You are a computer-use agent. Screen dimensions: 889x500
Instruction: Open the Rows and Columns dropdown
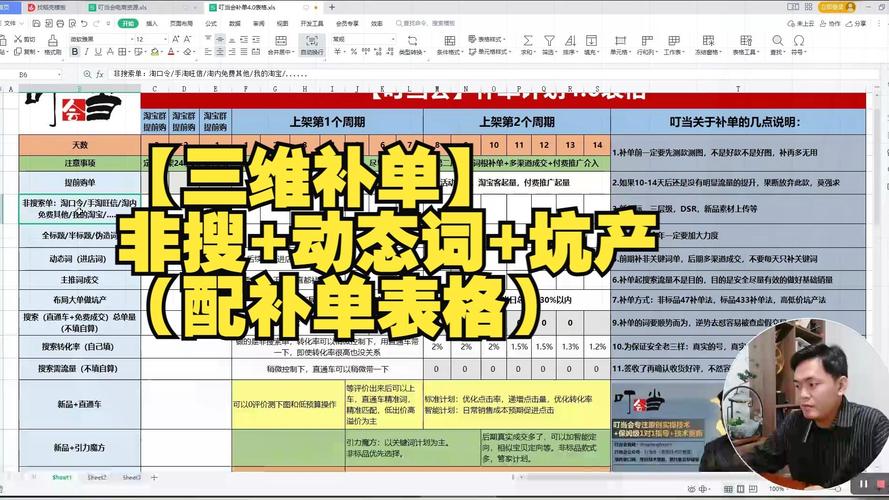pyautogui.click(x=646, y=44)
